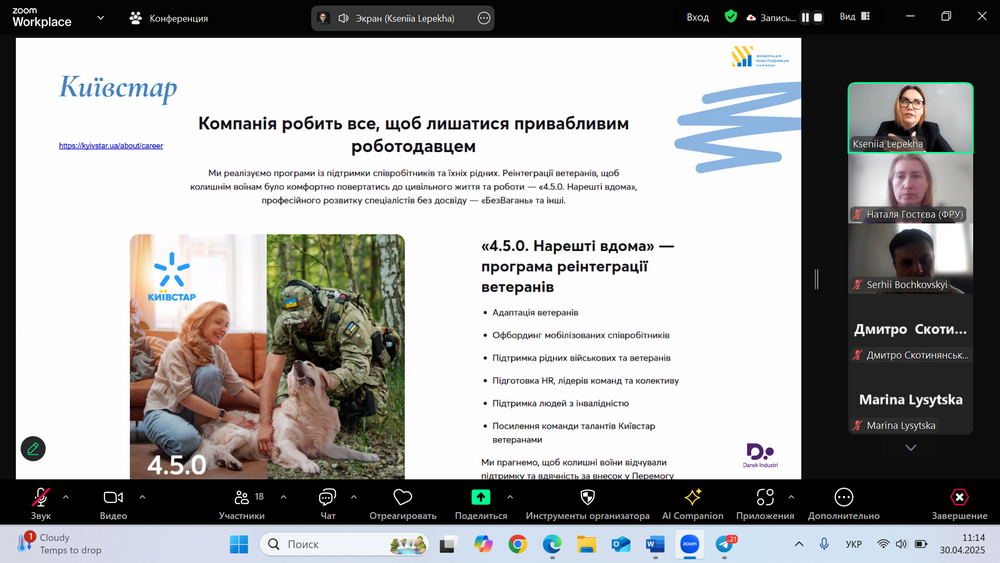Image resolution: width=1000 pixels, height=563 pixels.
Task: Expand the audio options arrow next to Звук
Action: pyautogui.click(x=66, y=496)
